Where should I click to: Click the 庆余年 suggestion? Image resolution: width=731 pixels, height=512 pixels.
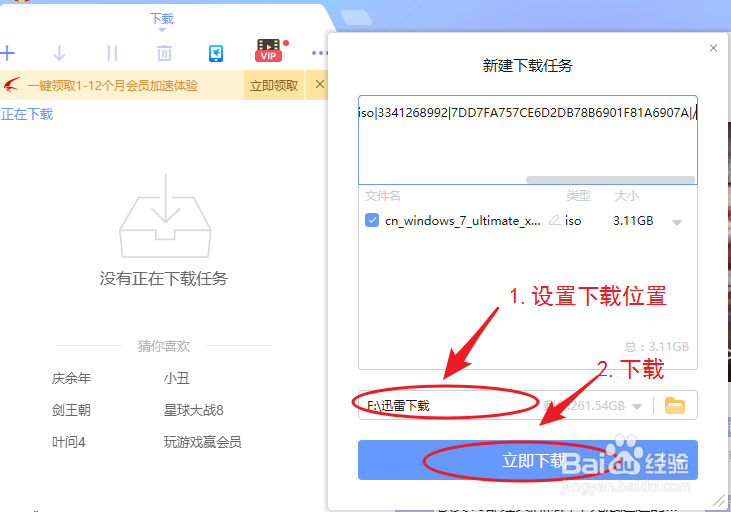pyautogui.click(x=71, y=378)
